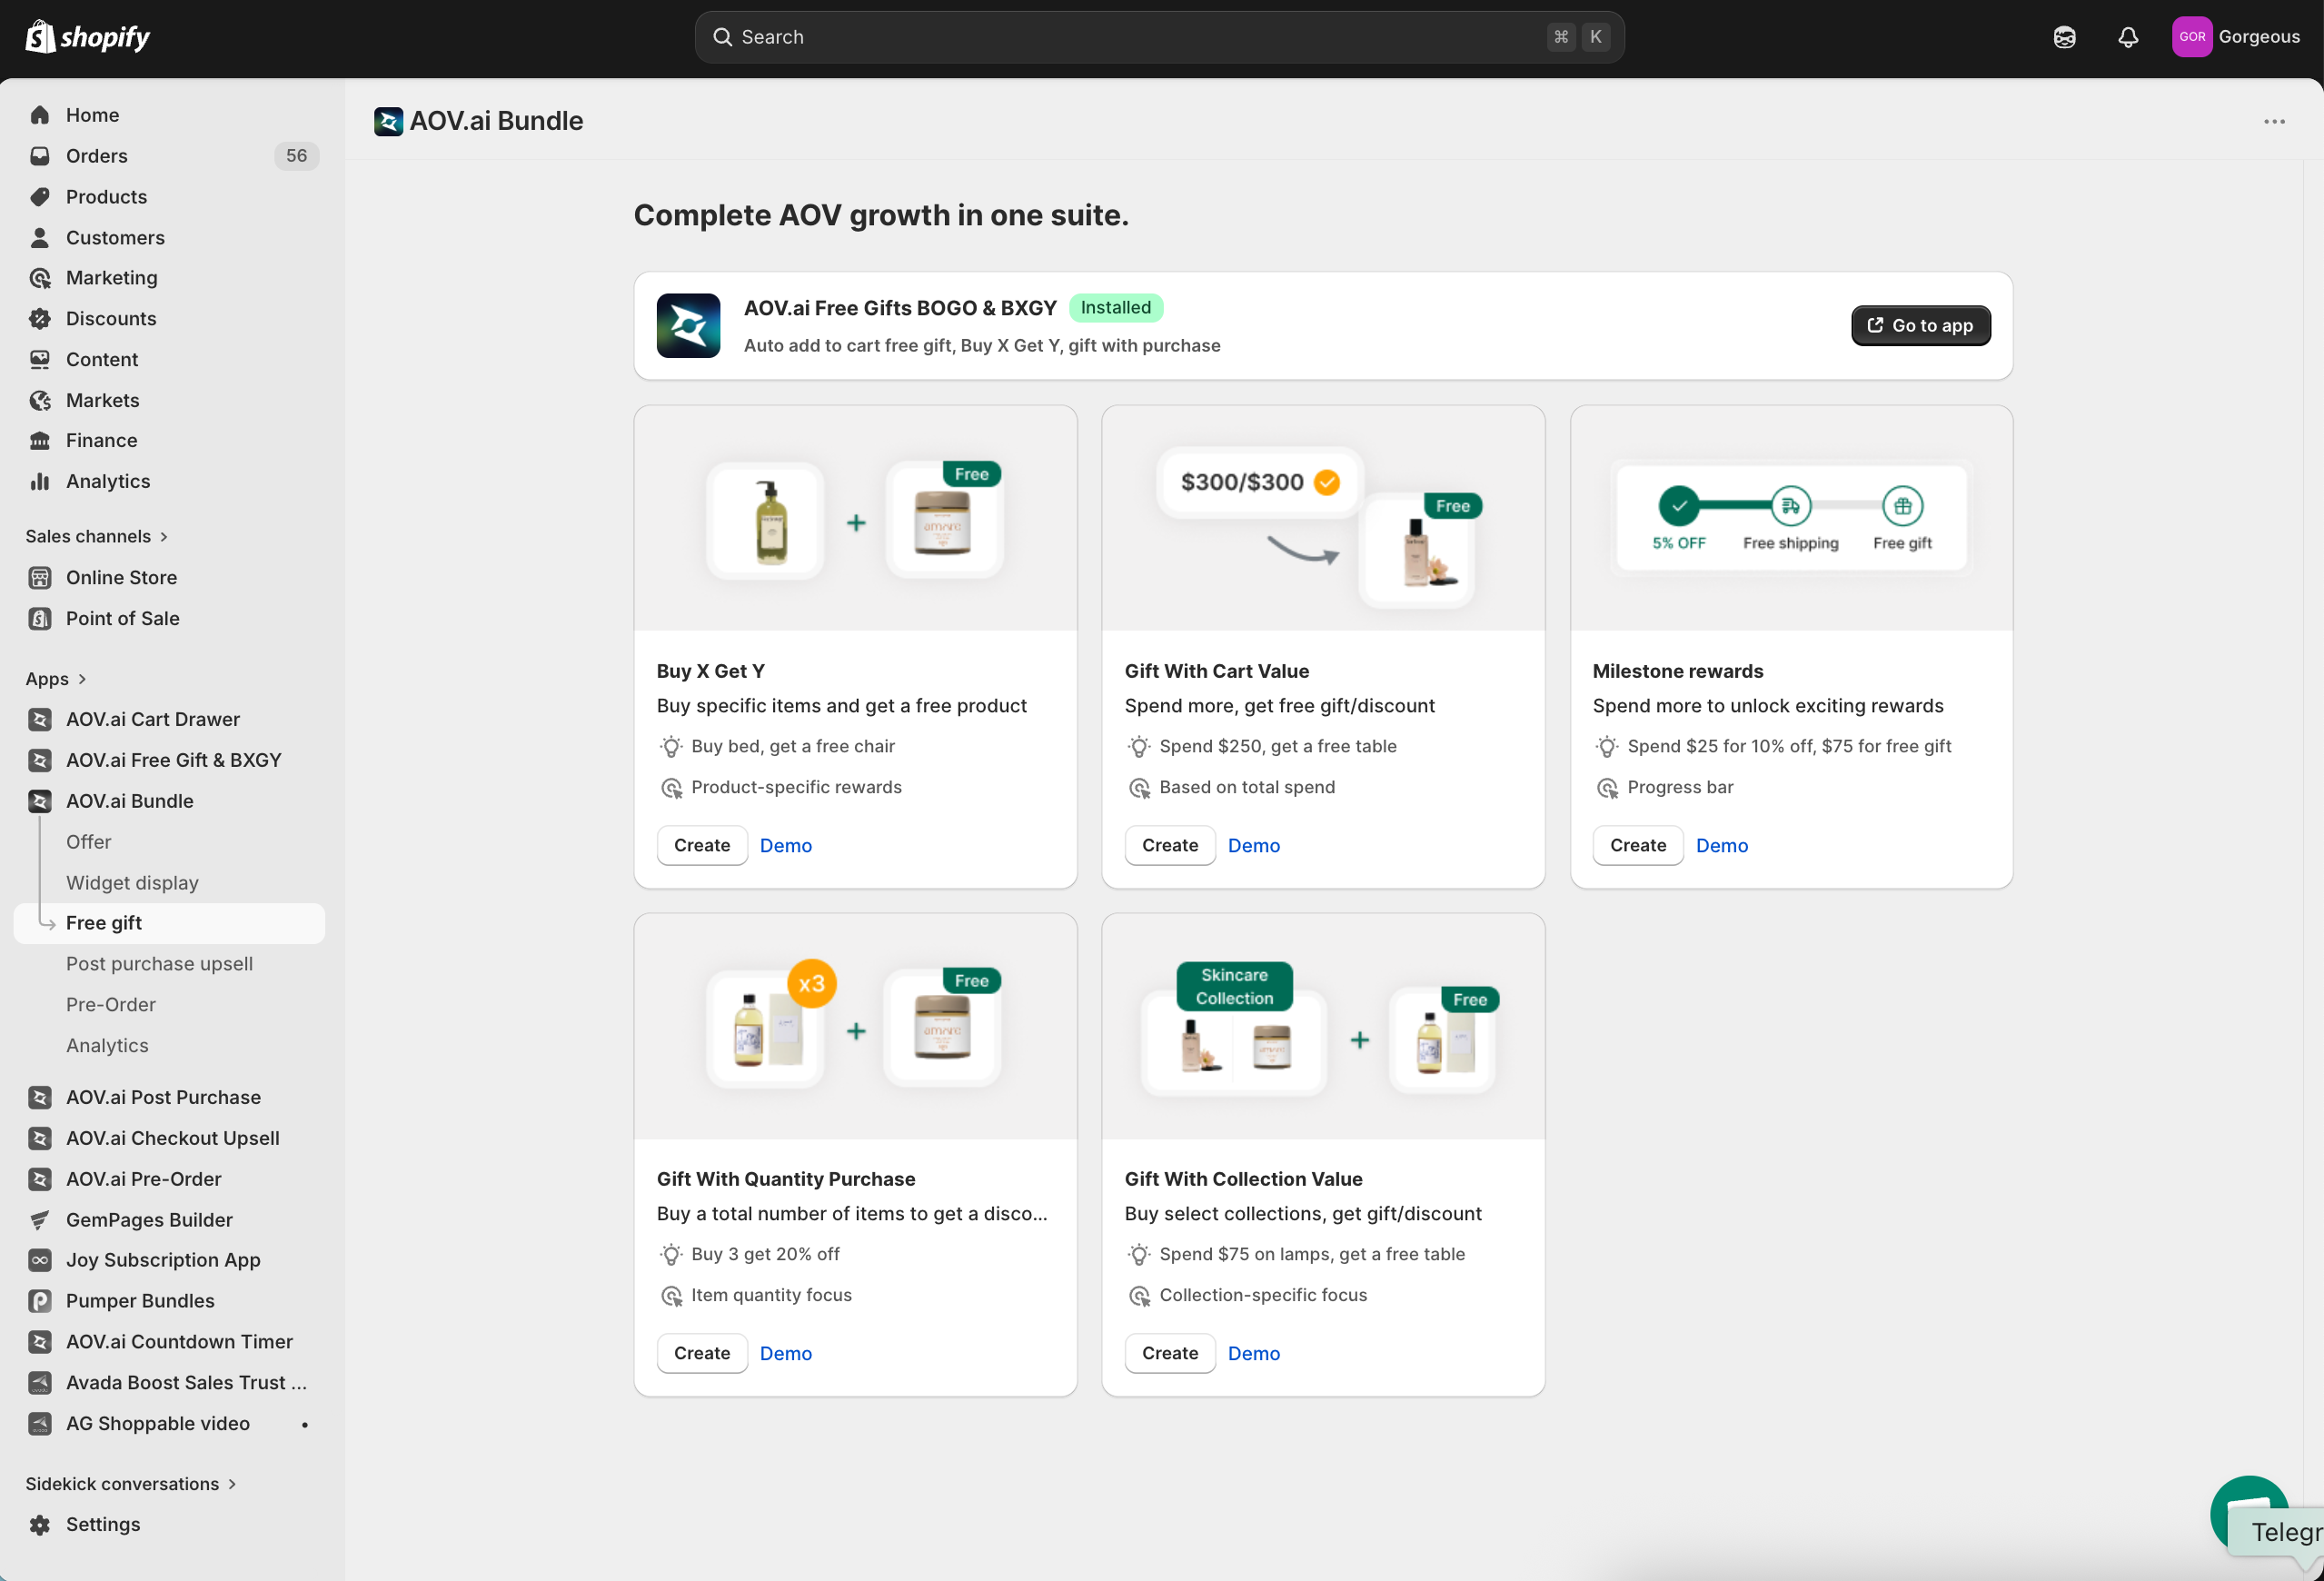
Task: Open the notifications bell
Action: click(x=2128, y=37)
